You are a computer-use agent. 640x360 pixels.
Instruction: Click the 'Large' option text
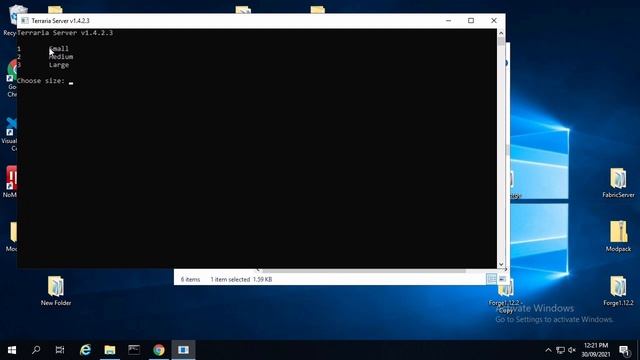[x=59, y=65]
